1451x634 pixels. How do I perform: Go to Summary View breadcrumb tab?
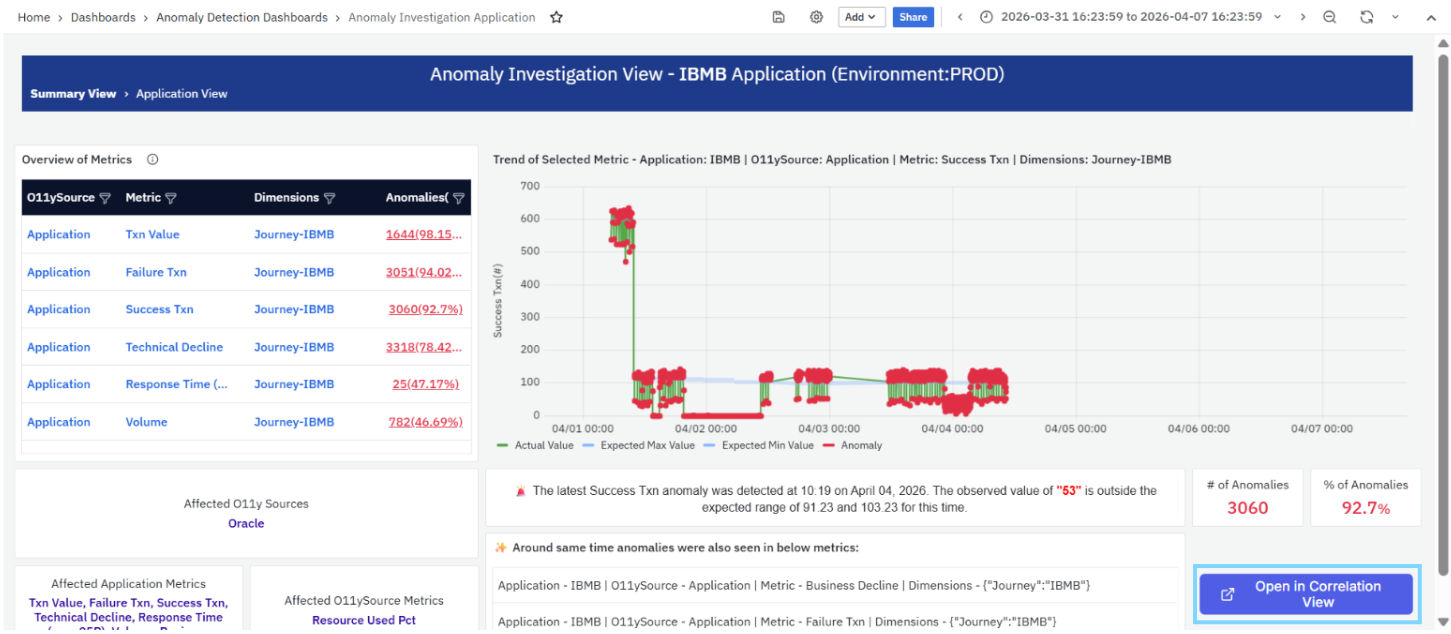pyautogui.click(x=73, y=94)
